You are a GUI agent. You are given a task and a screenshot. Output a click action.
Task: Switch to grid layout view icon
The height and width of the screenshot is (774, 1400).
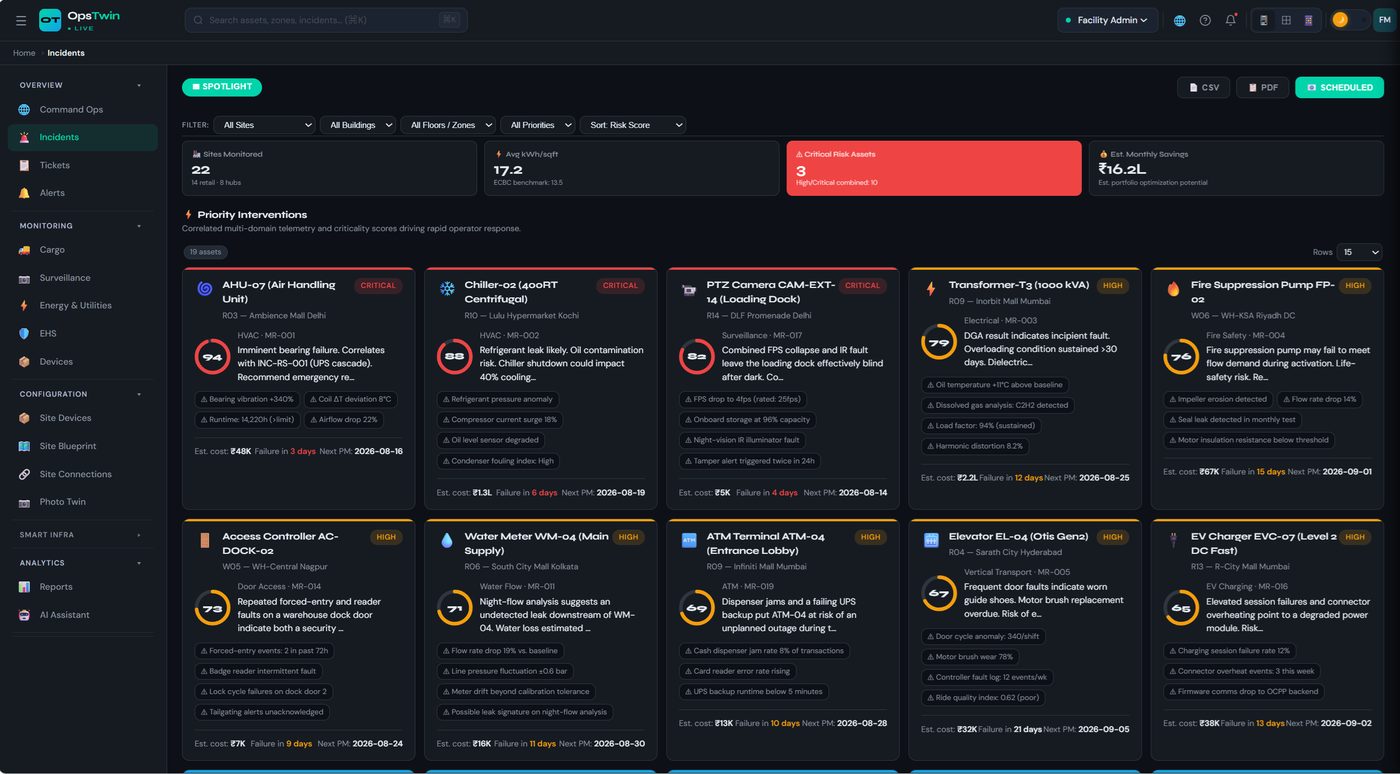(1286, 20)
